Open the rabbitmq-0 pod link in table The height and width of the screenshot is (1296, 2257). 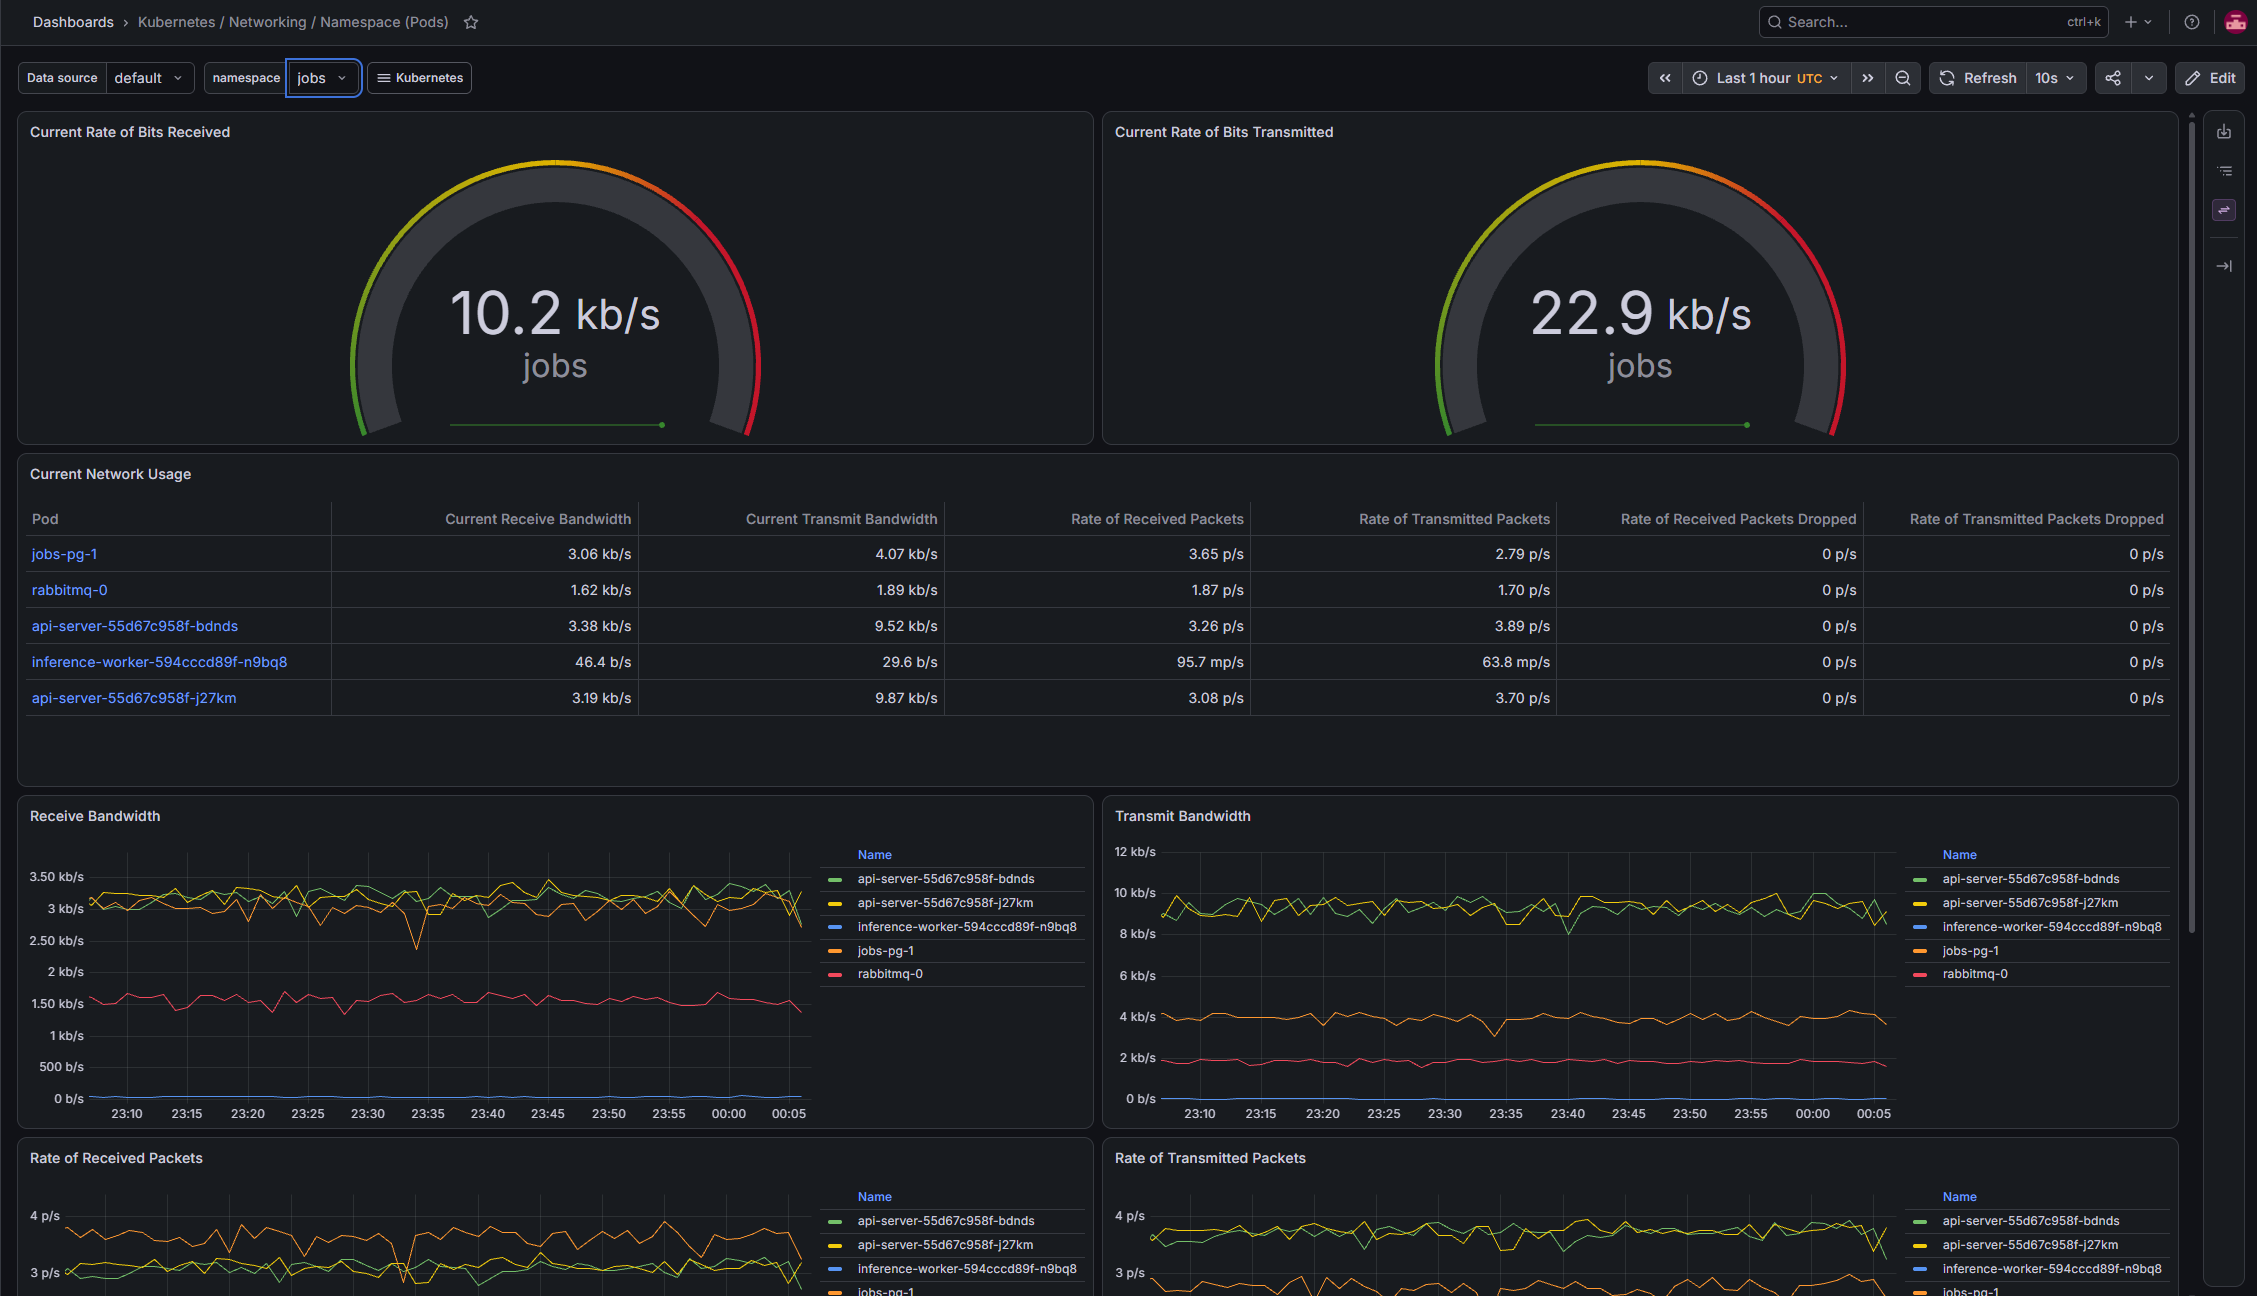[69, 590]
